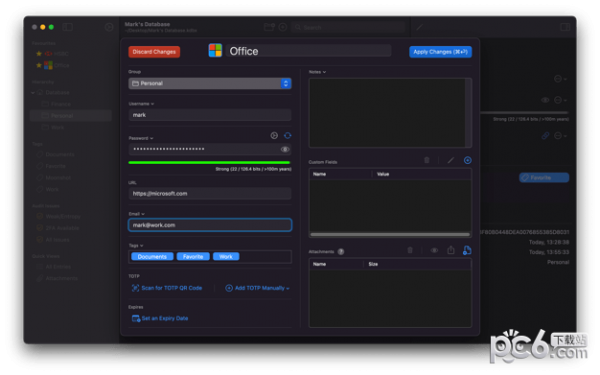Edit custom field with the pencil icon
The height and width of the screenshot is (375, 600).
click(450, 160)
